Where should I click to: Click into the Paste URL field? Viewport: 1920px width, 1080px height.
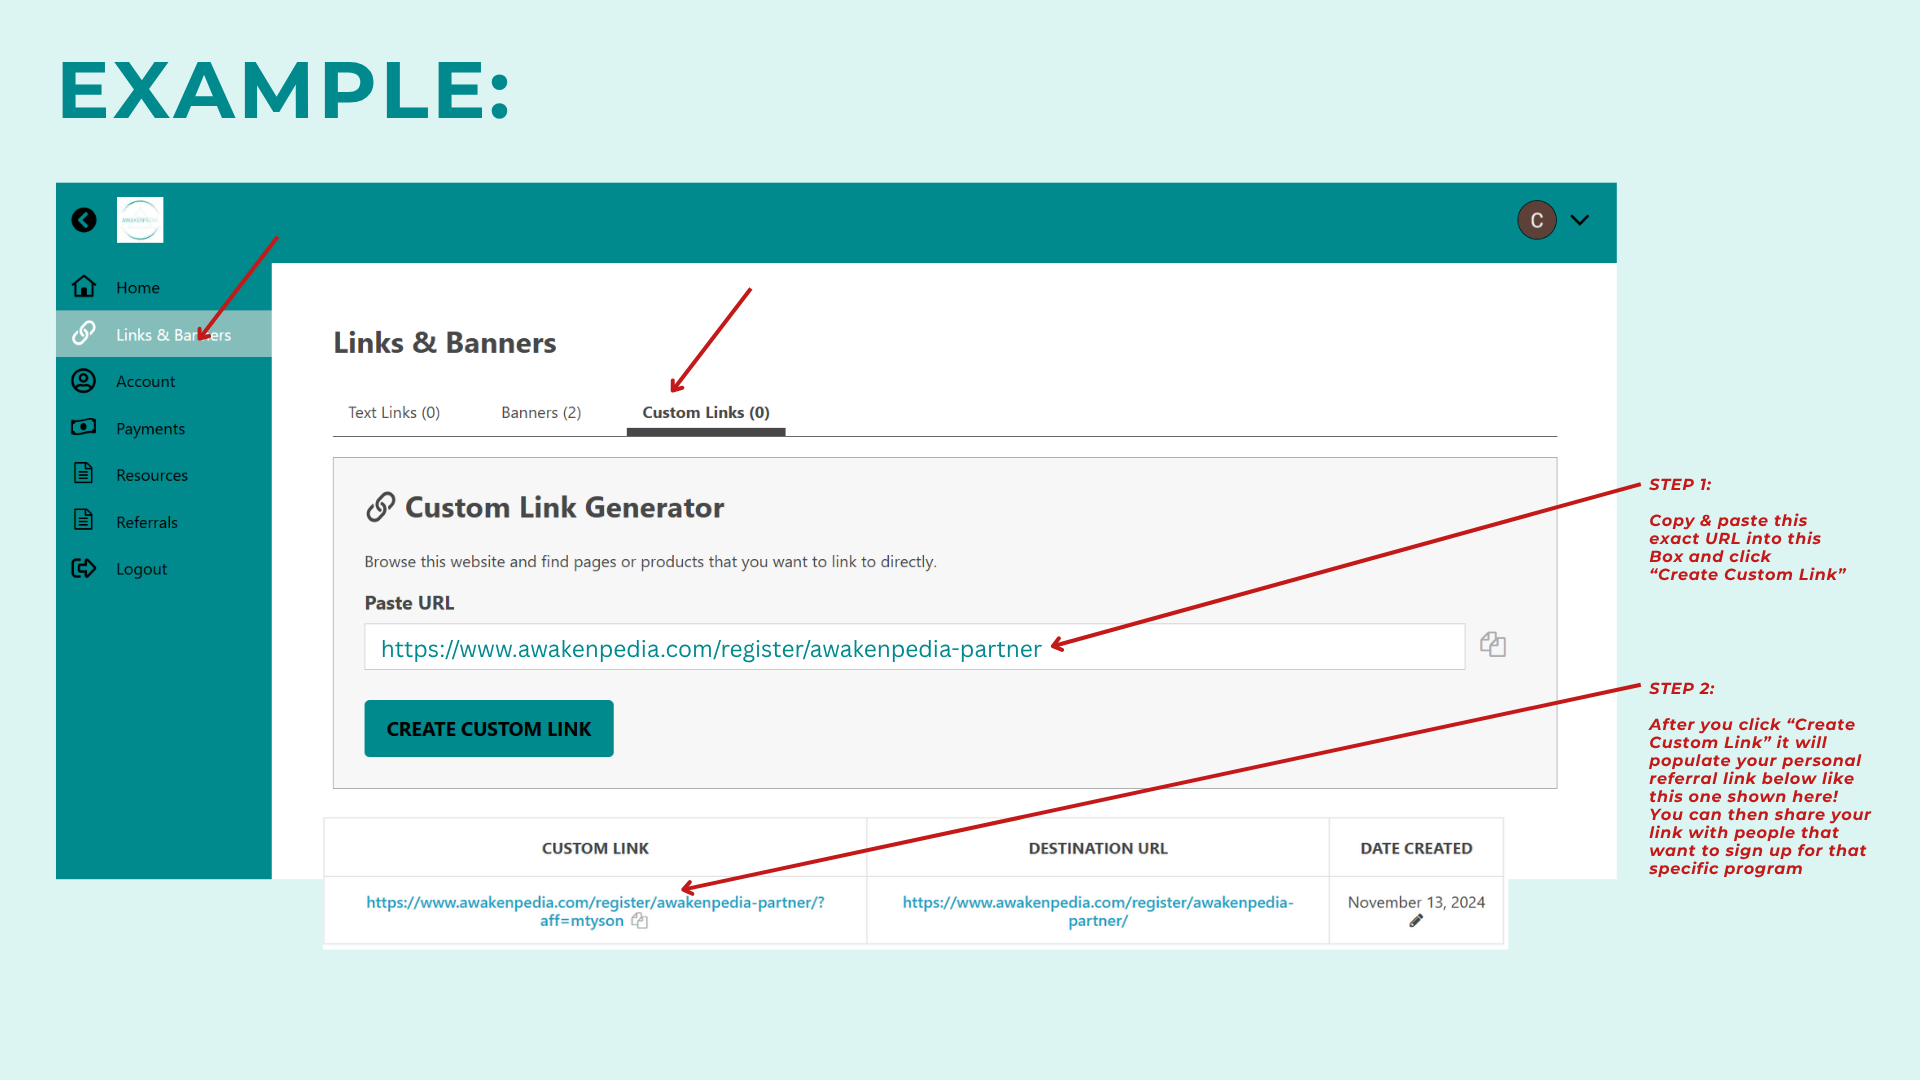(x=914, y=648)
